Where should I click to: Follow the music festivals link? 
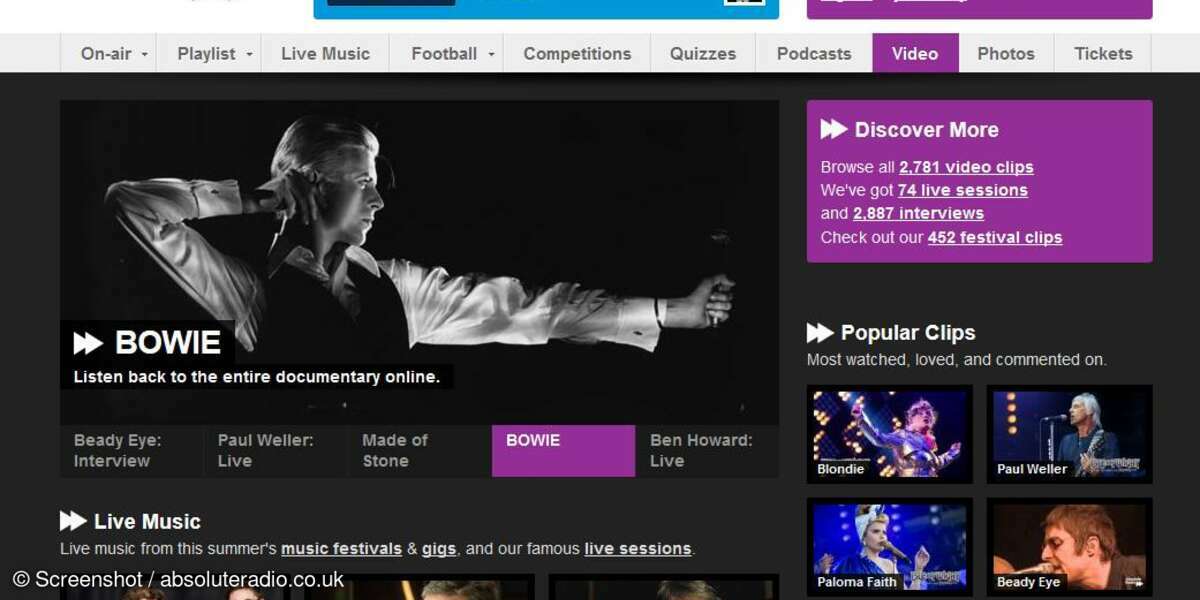pos(341,549)
